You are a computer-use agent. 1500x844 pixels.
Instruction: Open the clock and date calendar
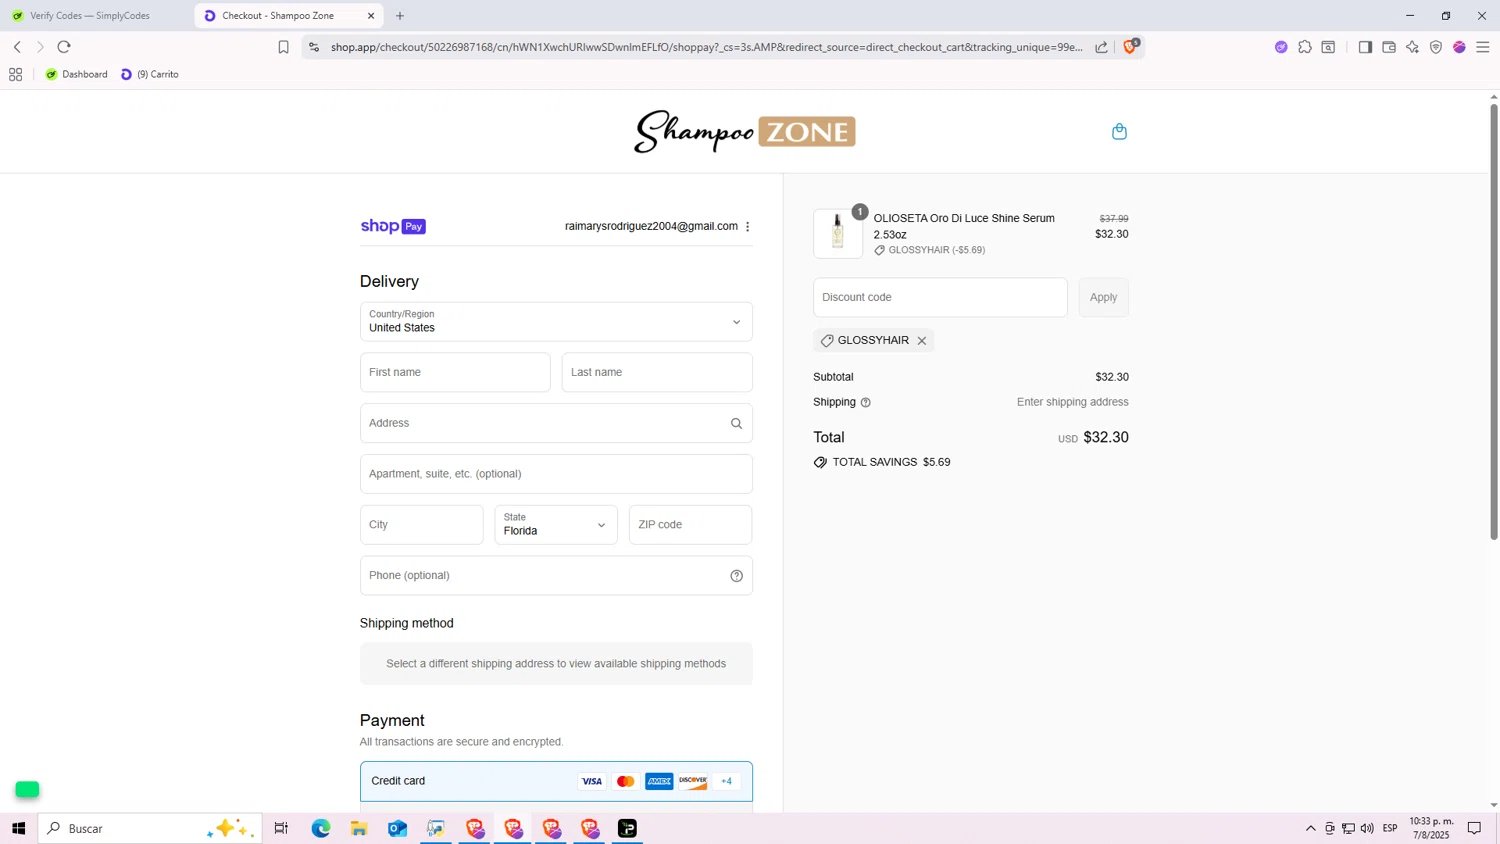(1431, 828)
